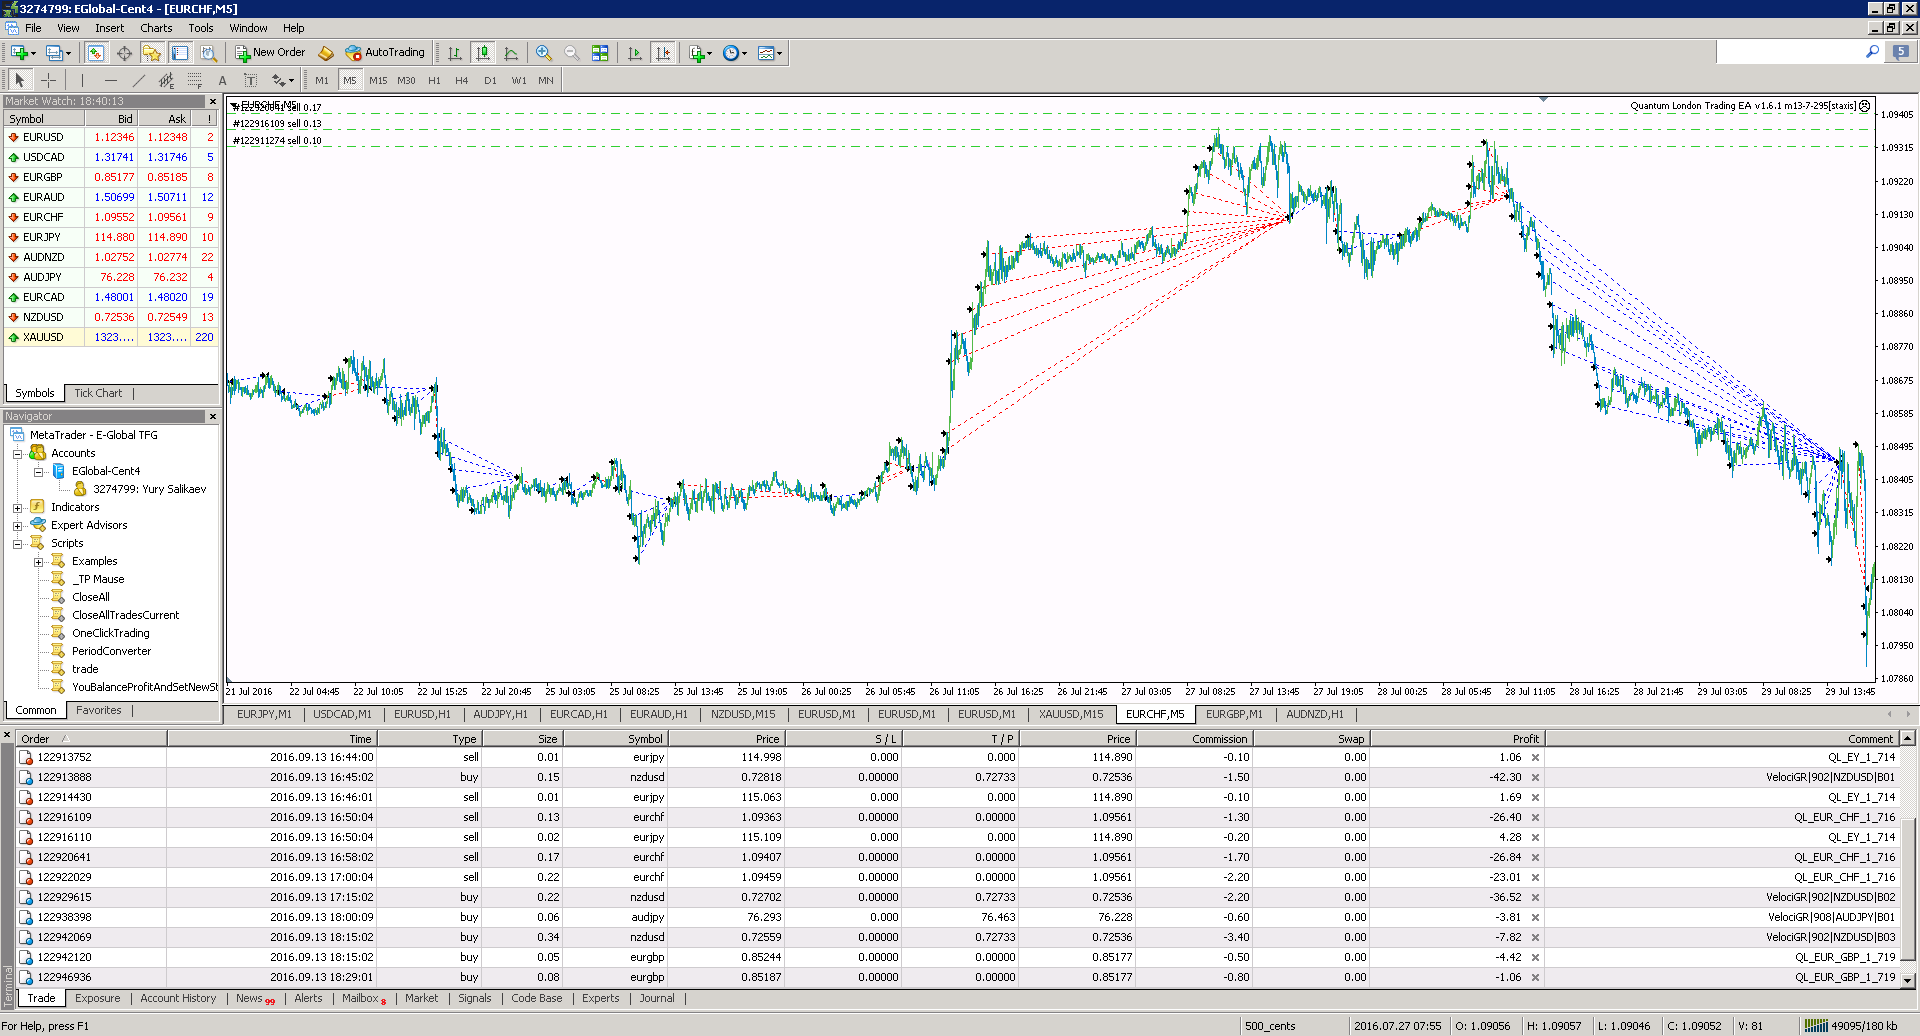The height and width of the screenshot is (1036, 1920).
Task: Switch chart to bar chart style
Action: (455, 53)
